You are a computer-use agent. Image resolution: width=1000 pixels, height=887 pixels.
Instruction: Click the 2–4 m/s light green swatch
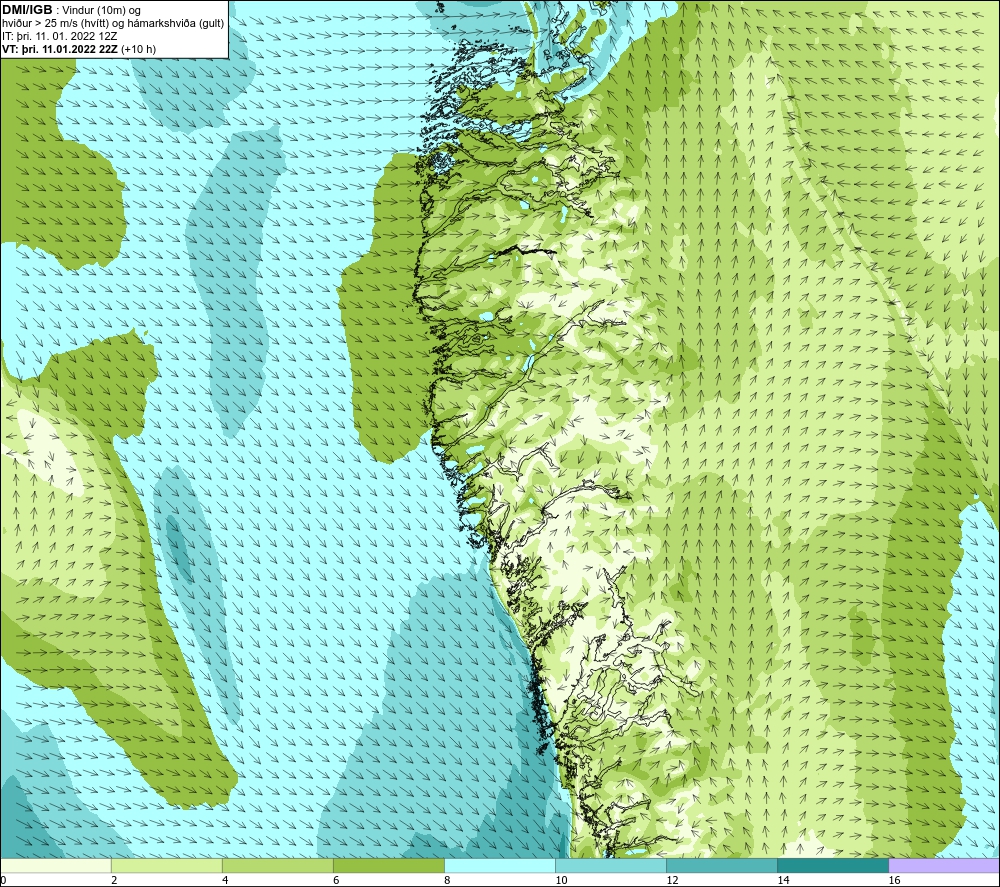coord(167,865)
